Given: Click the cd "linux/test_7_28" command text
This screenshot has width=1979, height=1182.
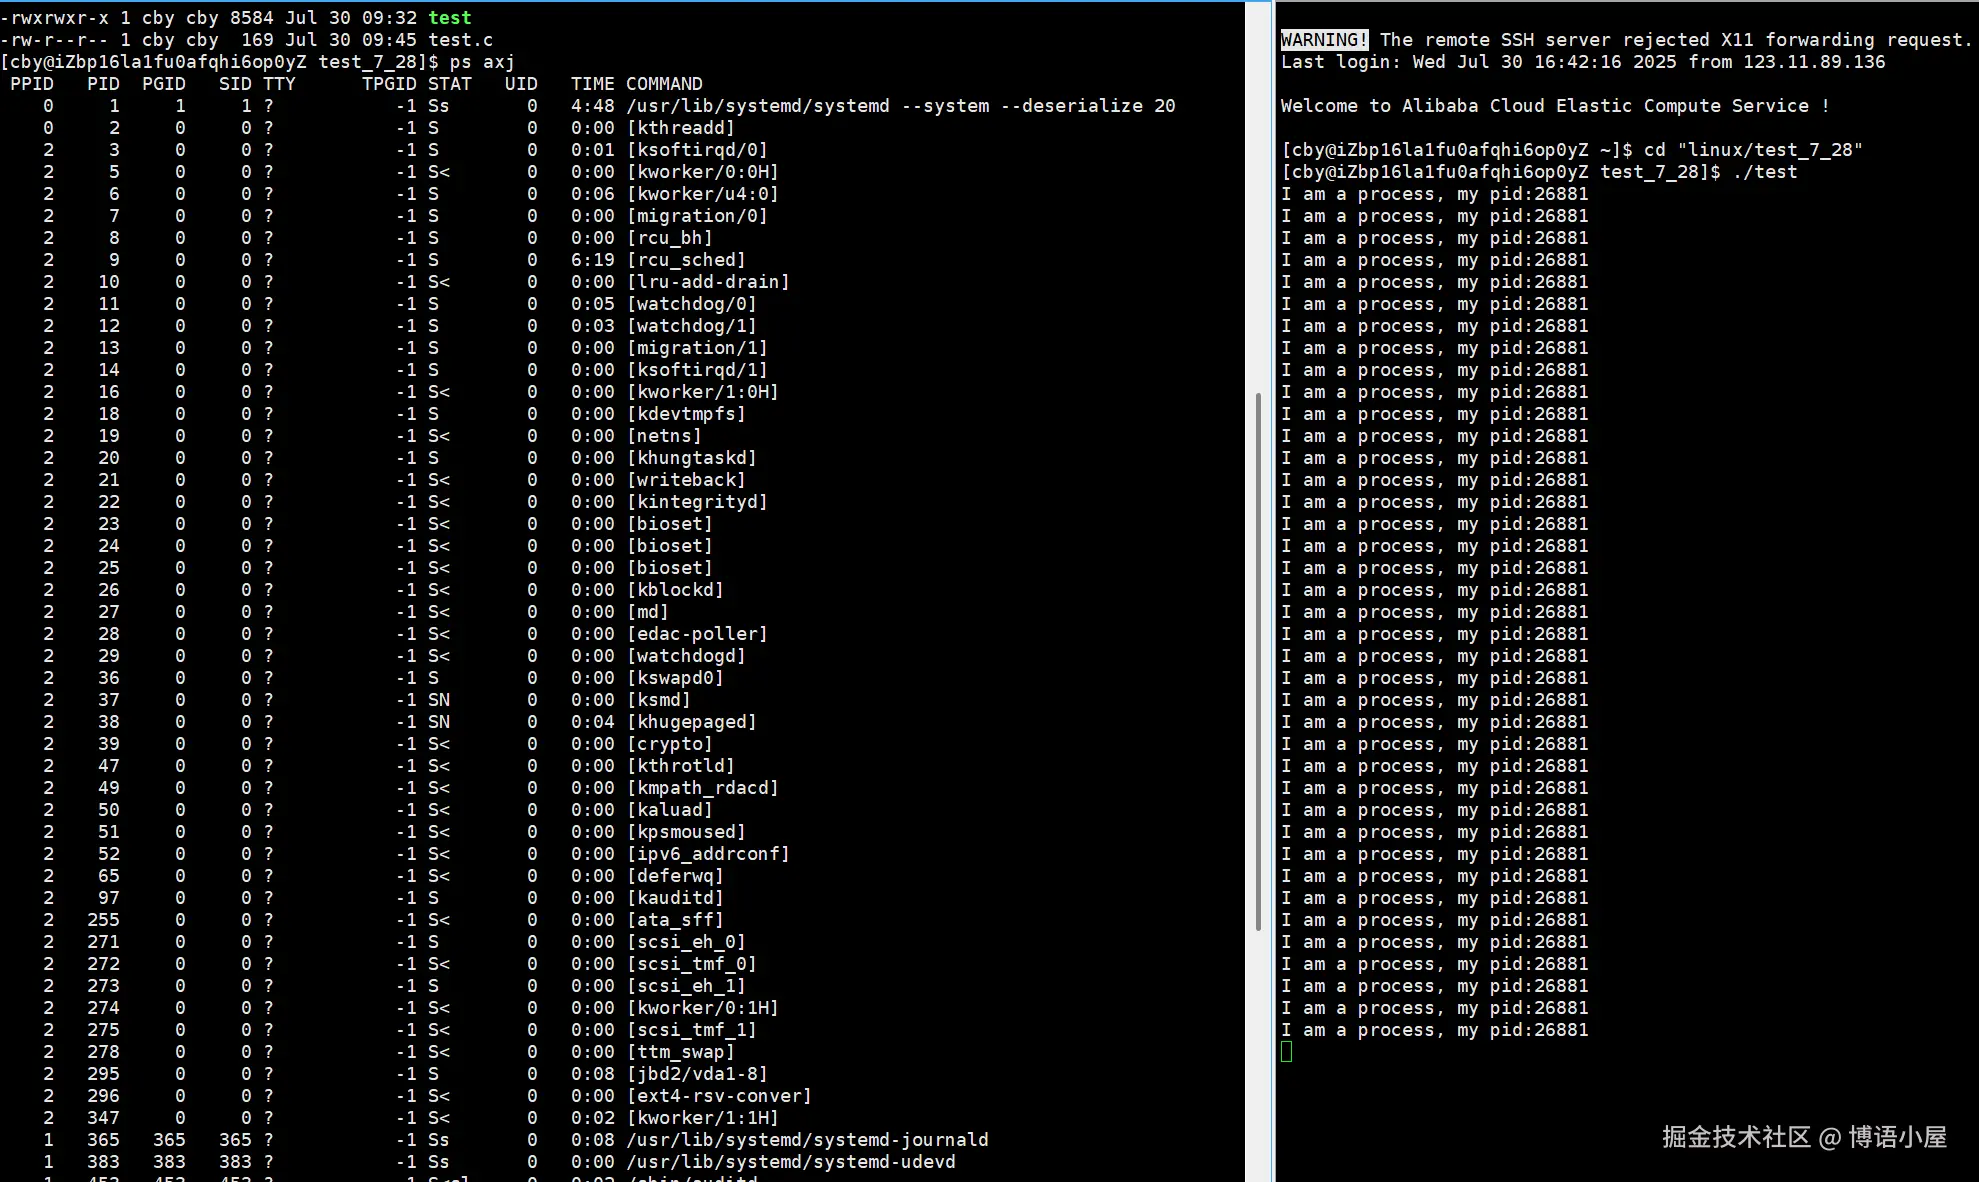Looking at the screenshot, I should (x=1753, y=150).
